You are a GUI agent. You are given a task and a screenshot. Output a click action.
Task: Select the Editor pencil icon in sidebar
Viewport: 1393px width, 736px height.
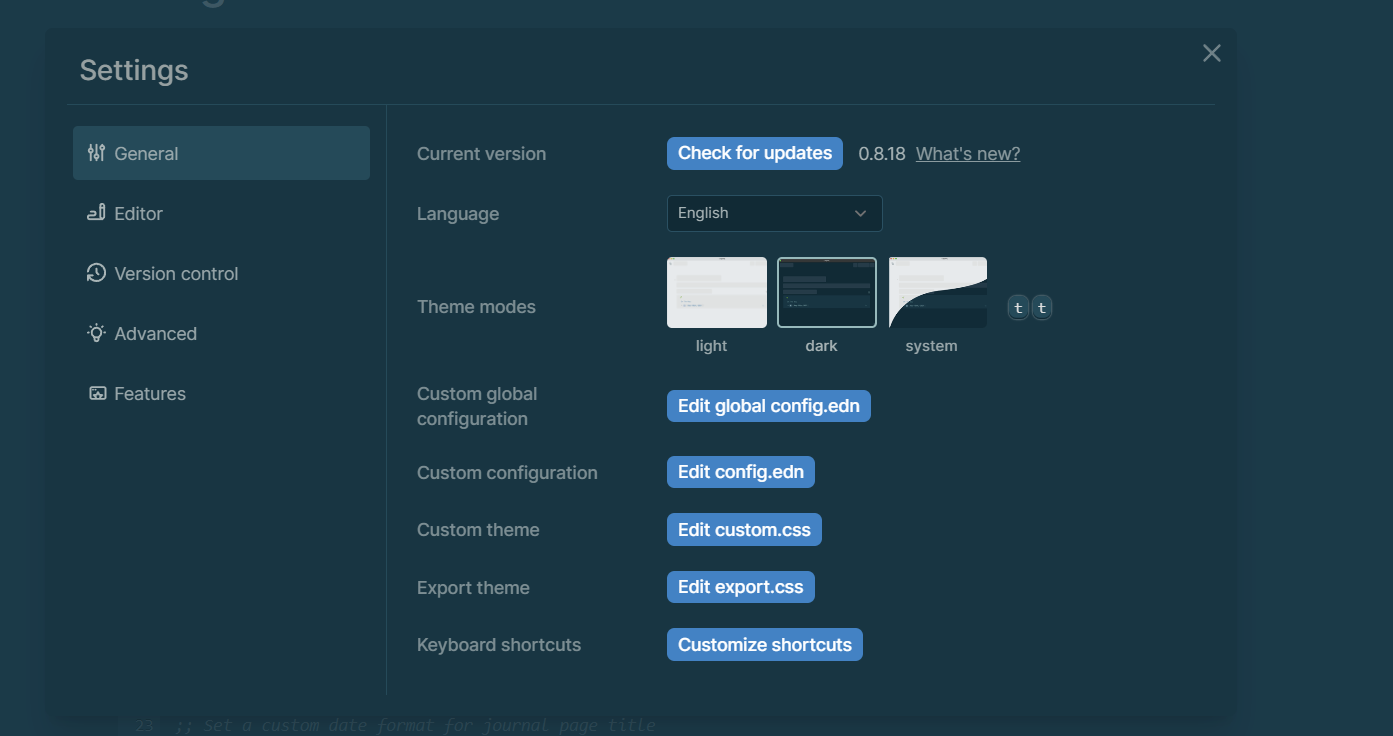[95, 213]
